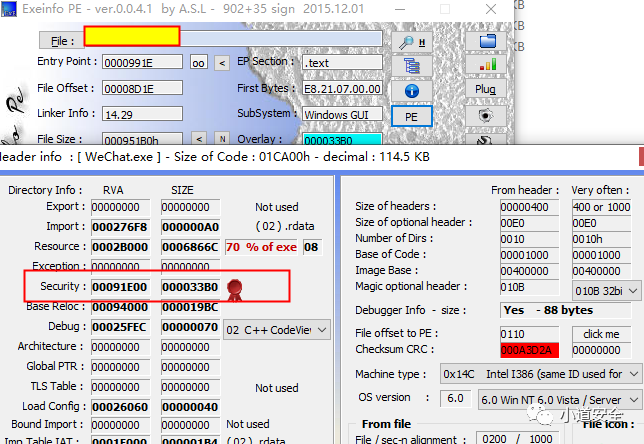Click the Debug RVA field 00025FEC

coord(120,327)
